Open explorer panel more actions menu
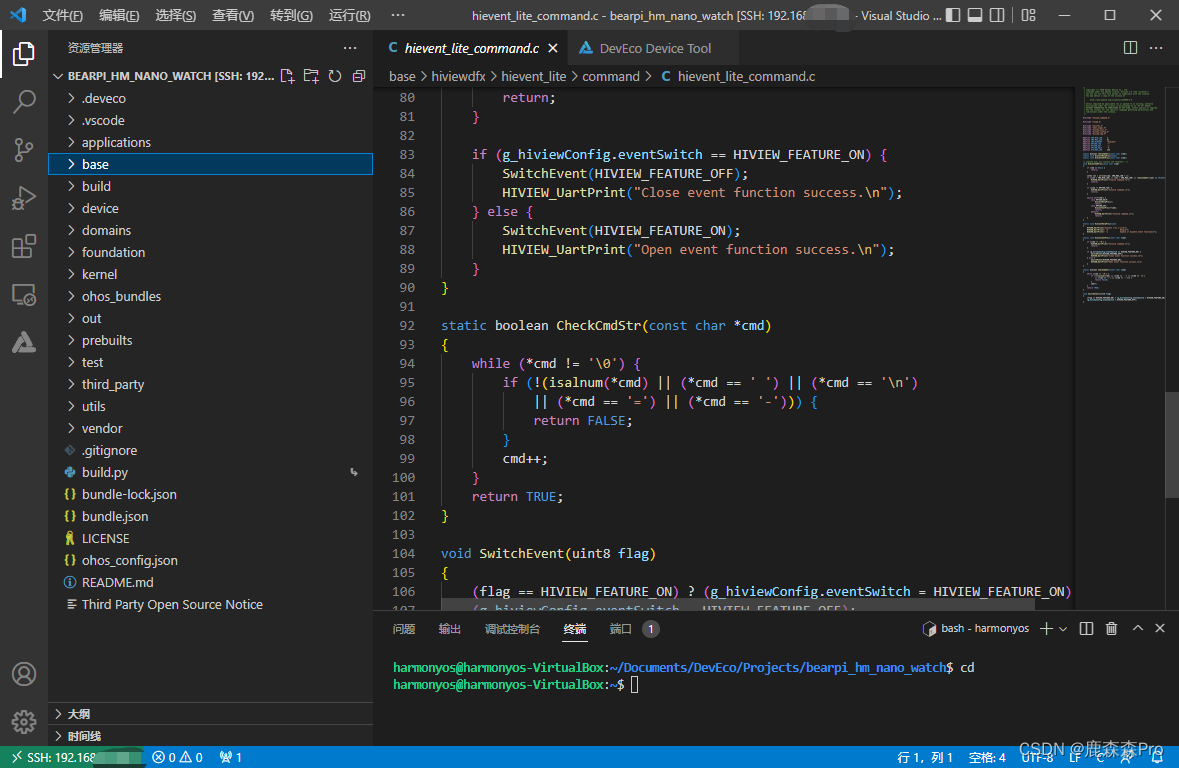1179x768 pixels. [350, 48]
